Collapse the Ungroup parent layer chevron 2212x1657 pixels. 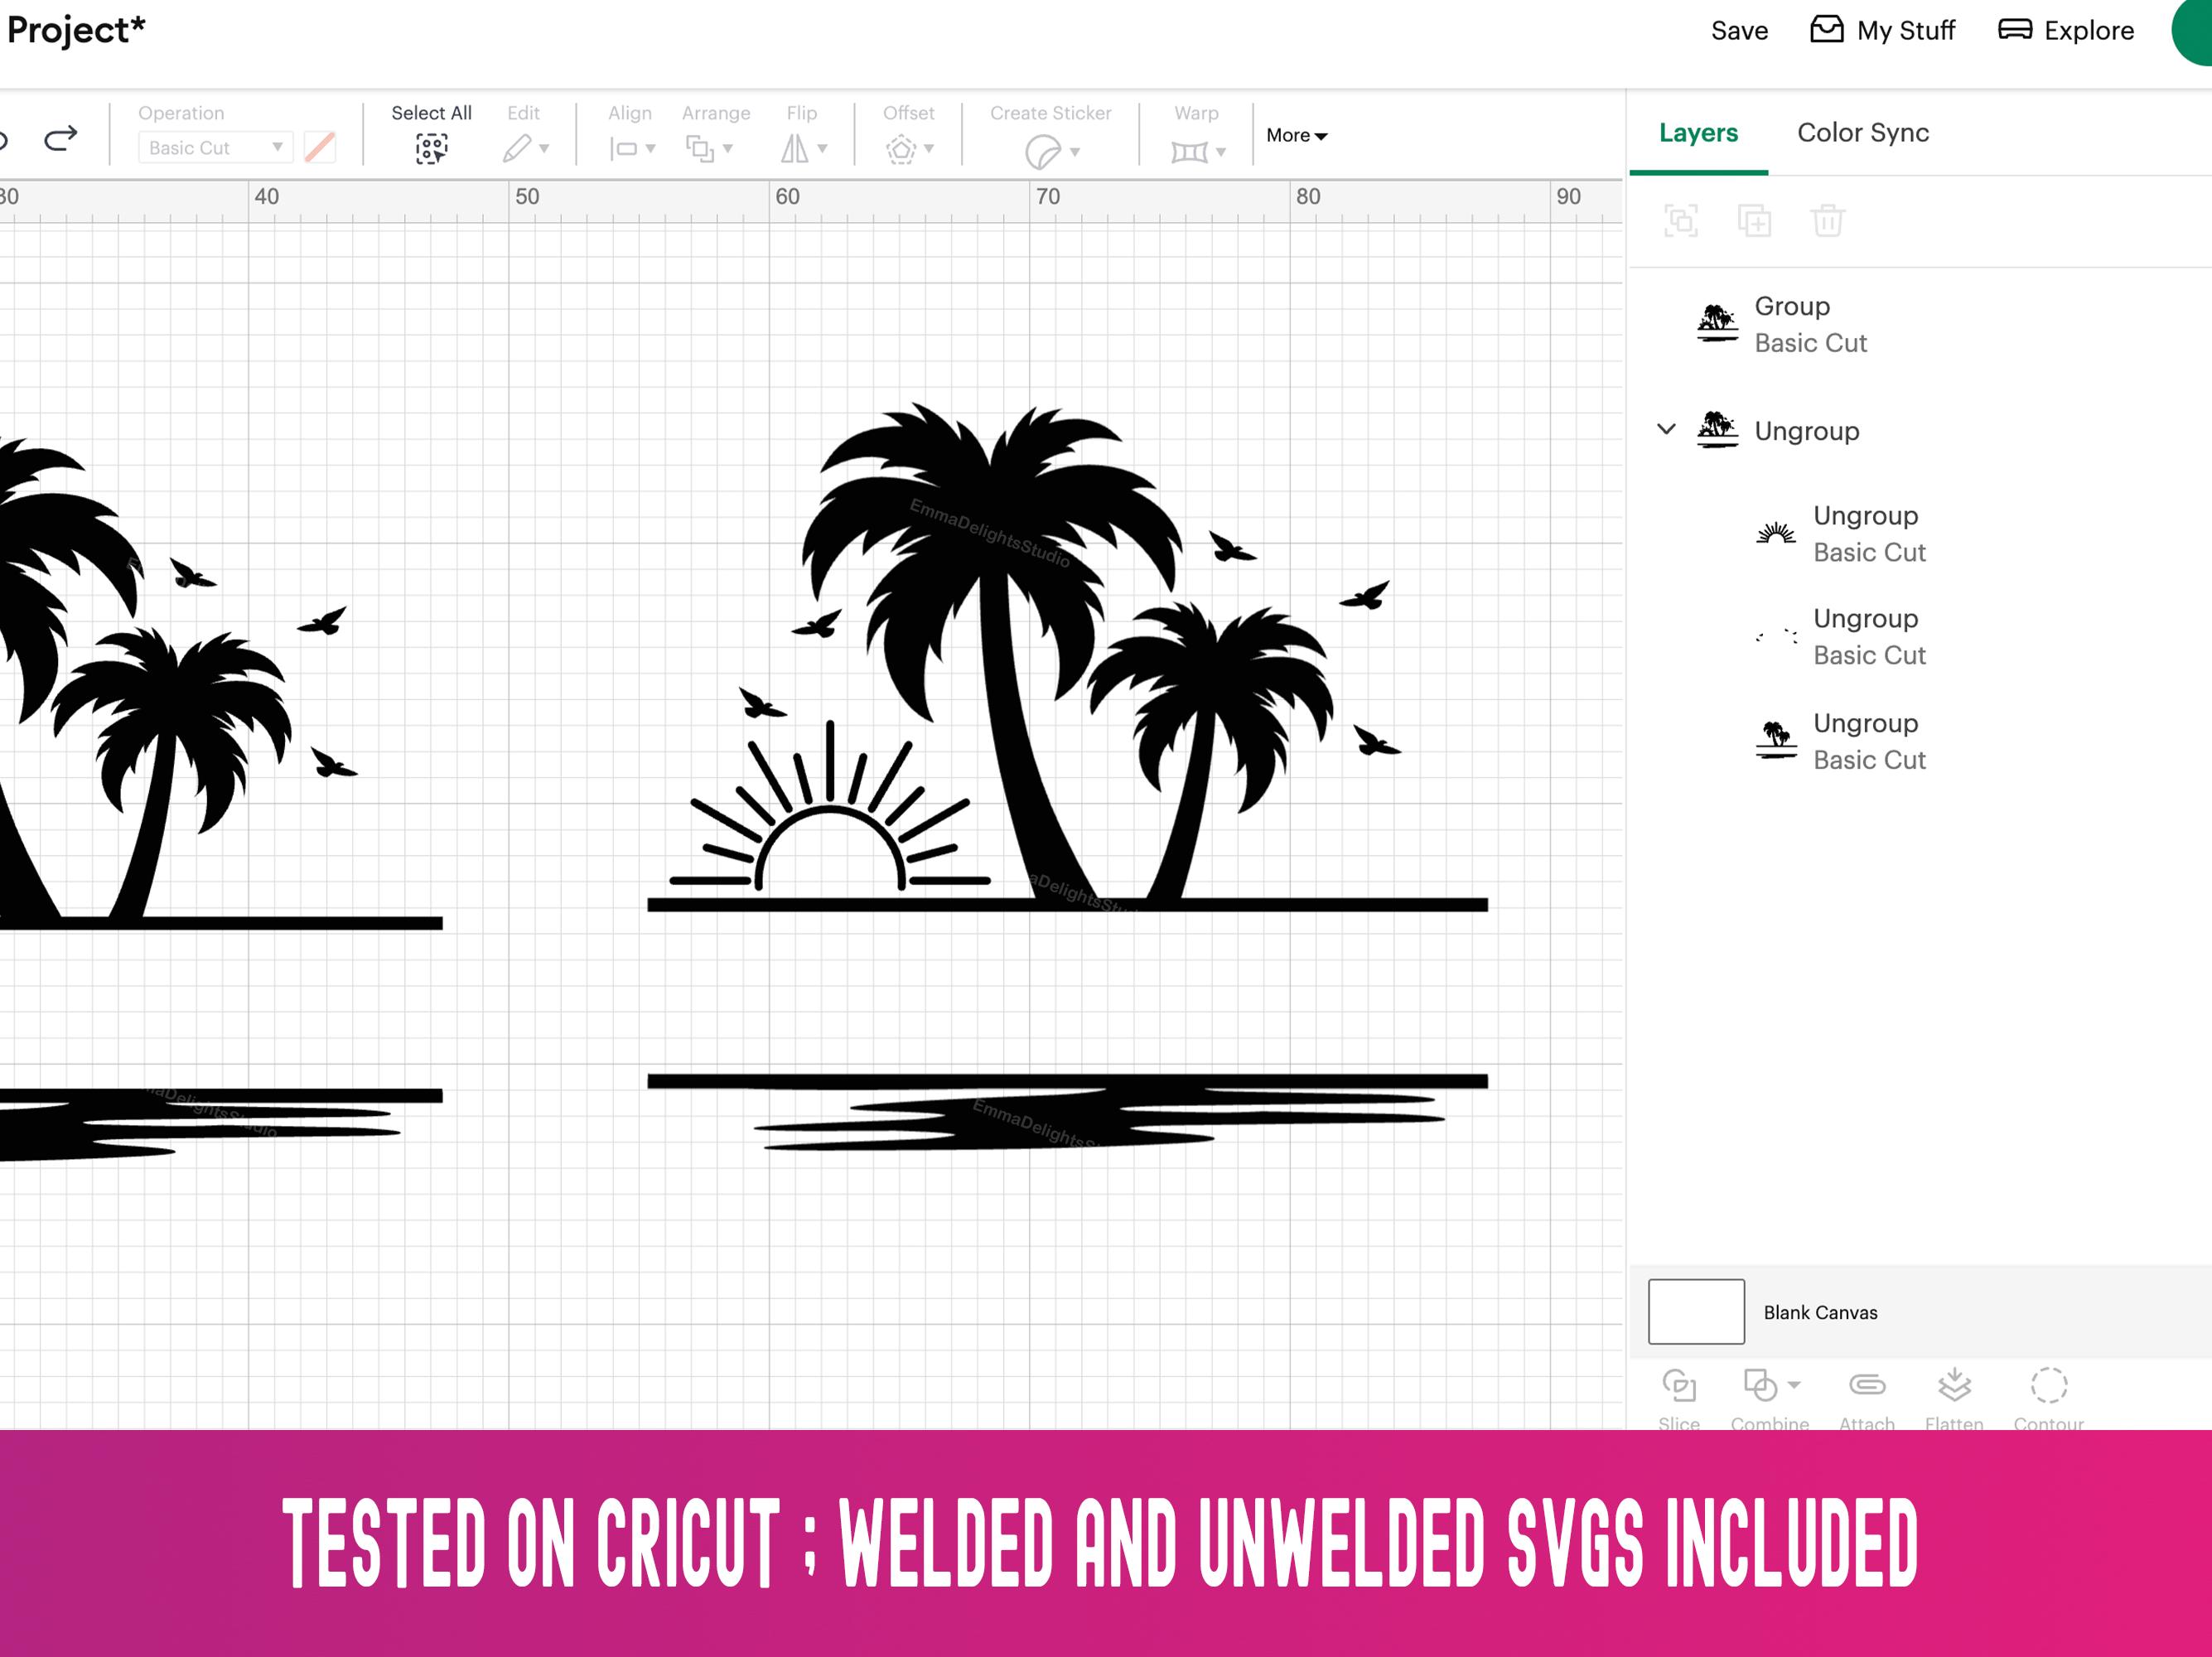[x=1666, y=429]
